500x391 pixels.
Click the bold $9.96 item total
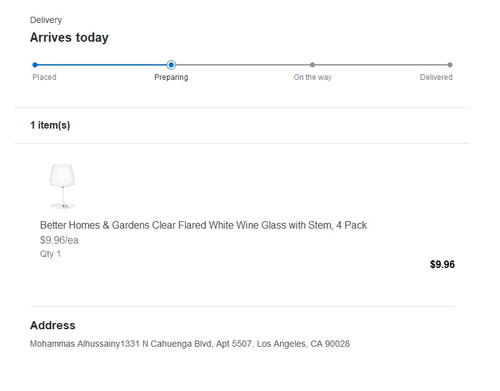(442, 264)
